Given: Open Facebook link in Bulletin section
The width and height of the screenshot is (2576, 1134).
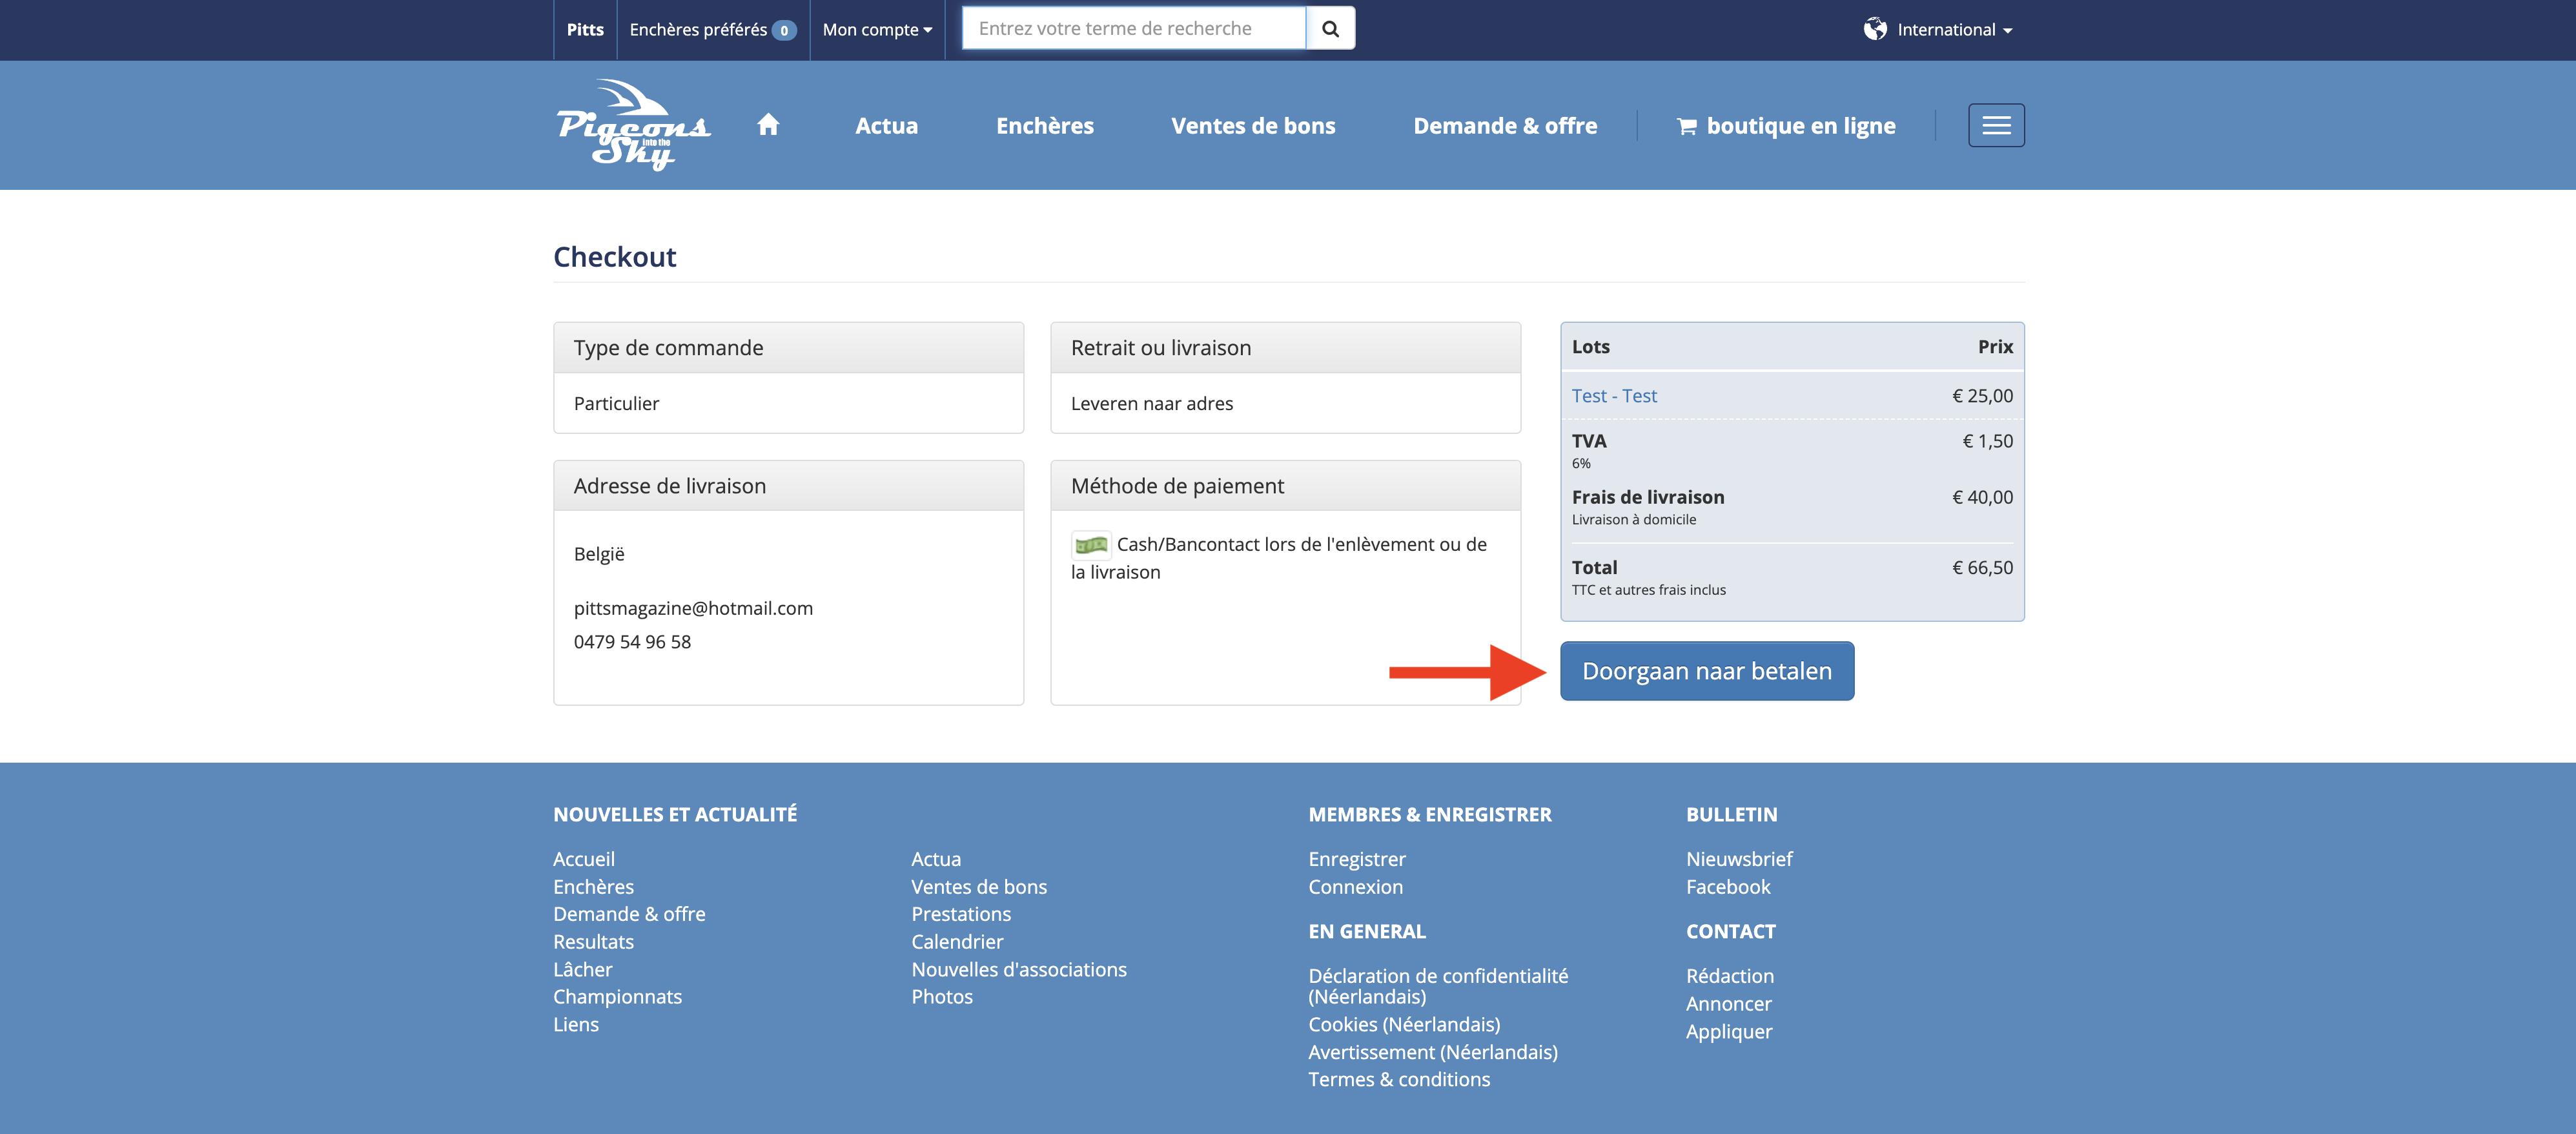Looking at the screenshot, I should click(1727, 887).
